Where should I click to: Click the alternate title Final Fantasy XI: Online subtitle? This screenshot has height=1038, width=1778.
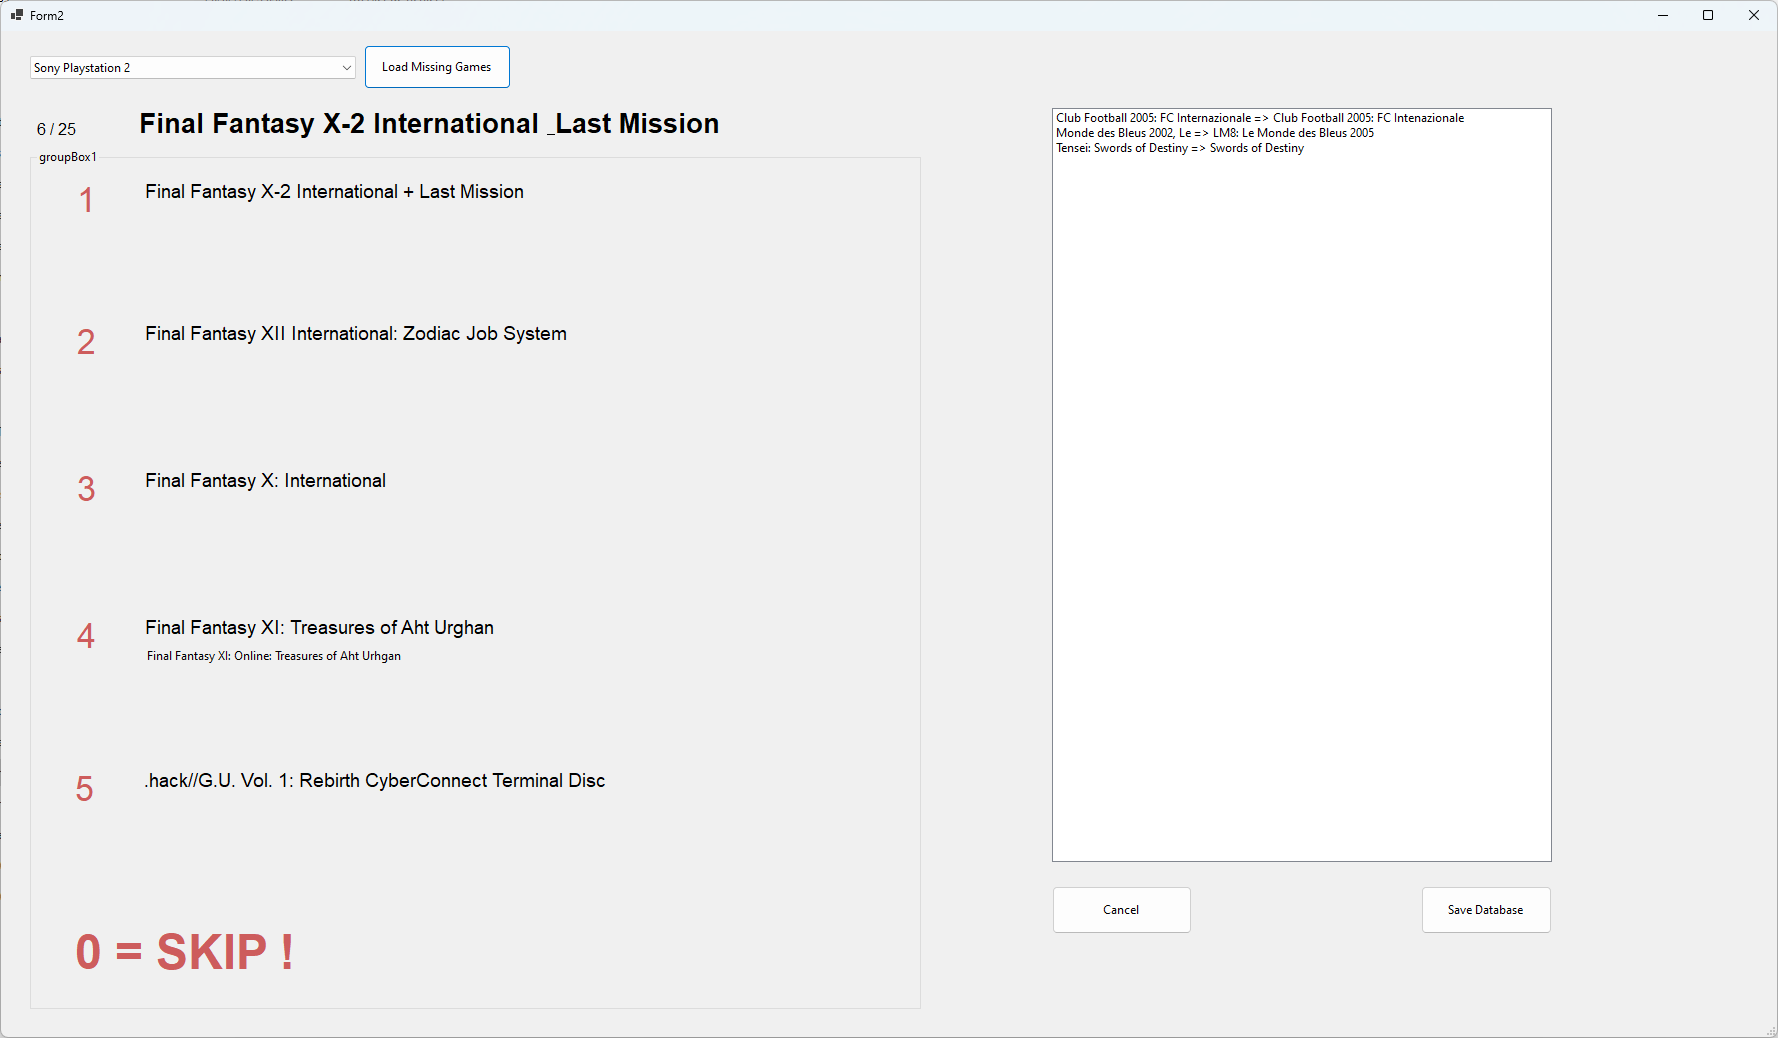274,656
